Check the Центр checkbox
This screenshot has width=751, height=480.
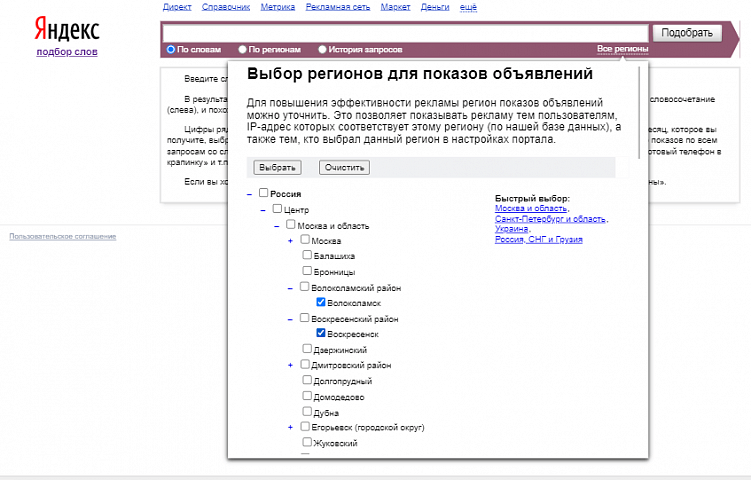(277, 208)
